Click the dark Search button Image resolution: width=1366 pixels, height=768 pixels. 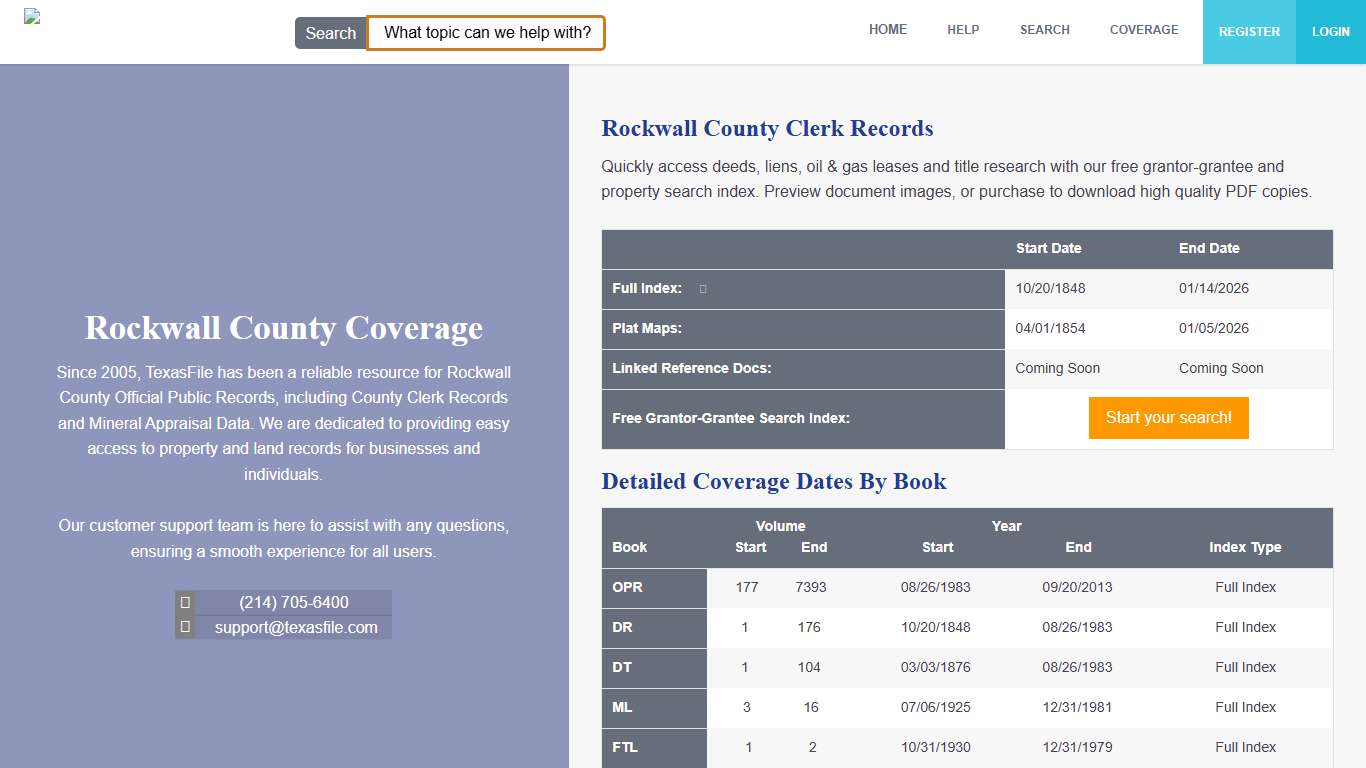[330, 32]
